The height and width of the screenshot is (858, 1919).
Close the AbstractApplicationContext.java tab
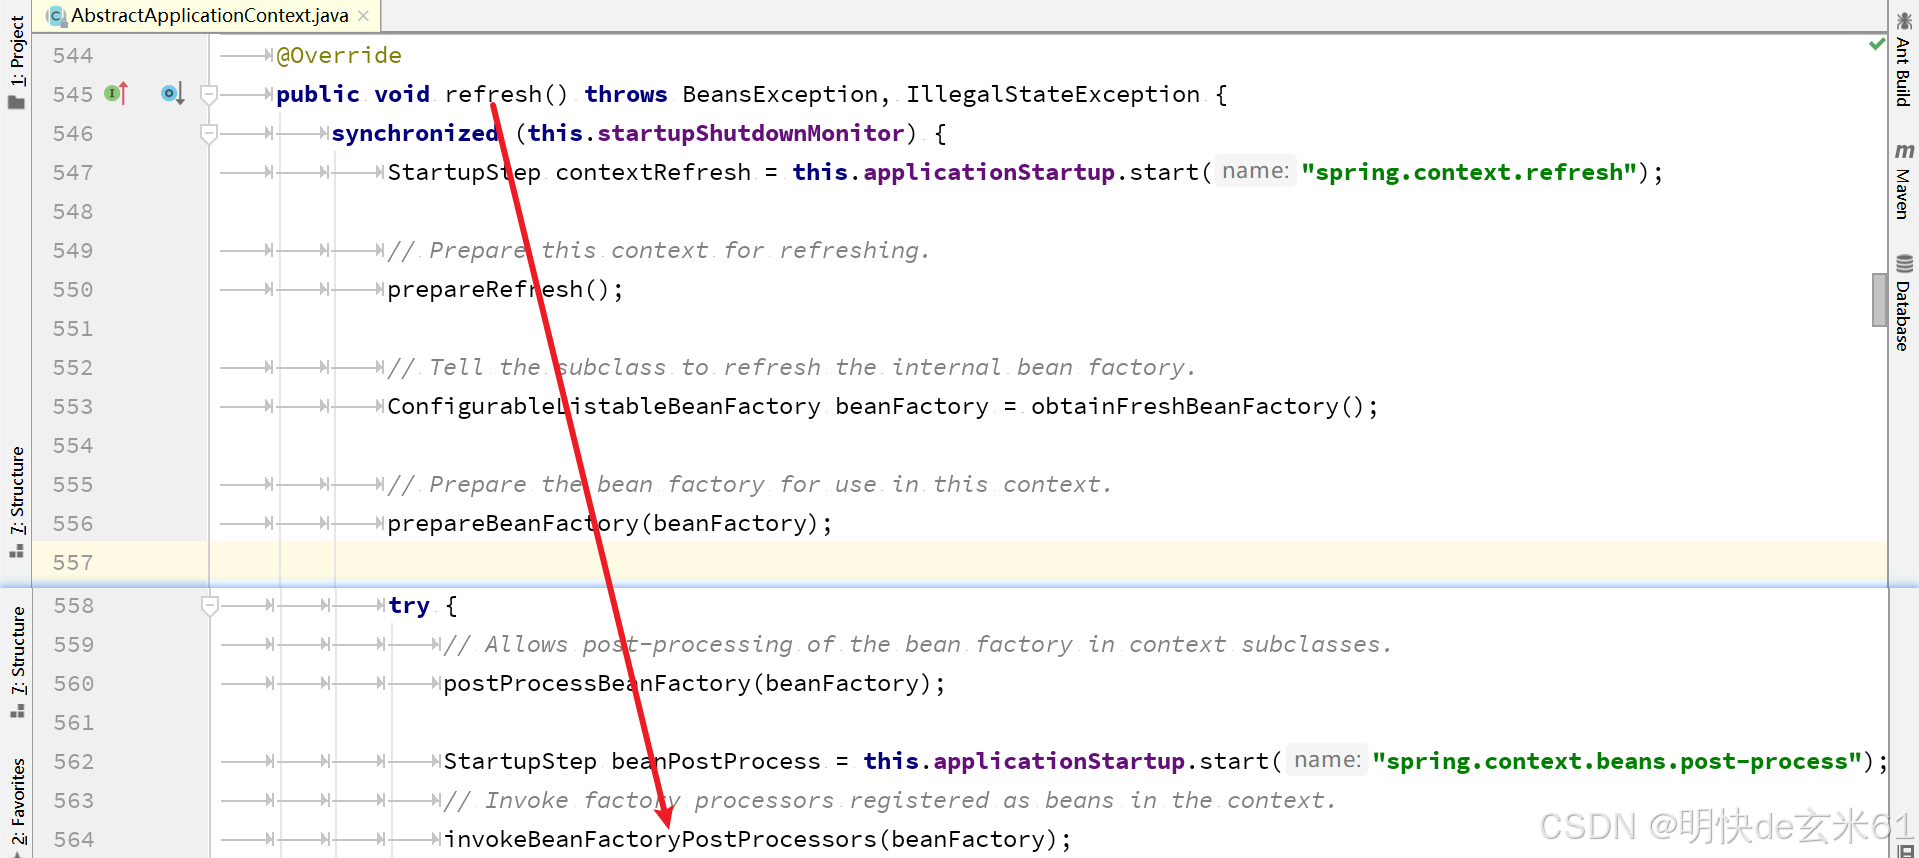(363, 16)
